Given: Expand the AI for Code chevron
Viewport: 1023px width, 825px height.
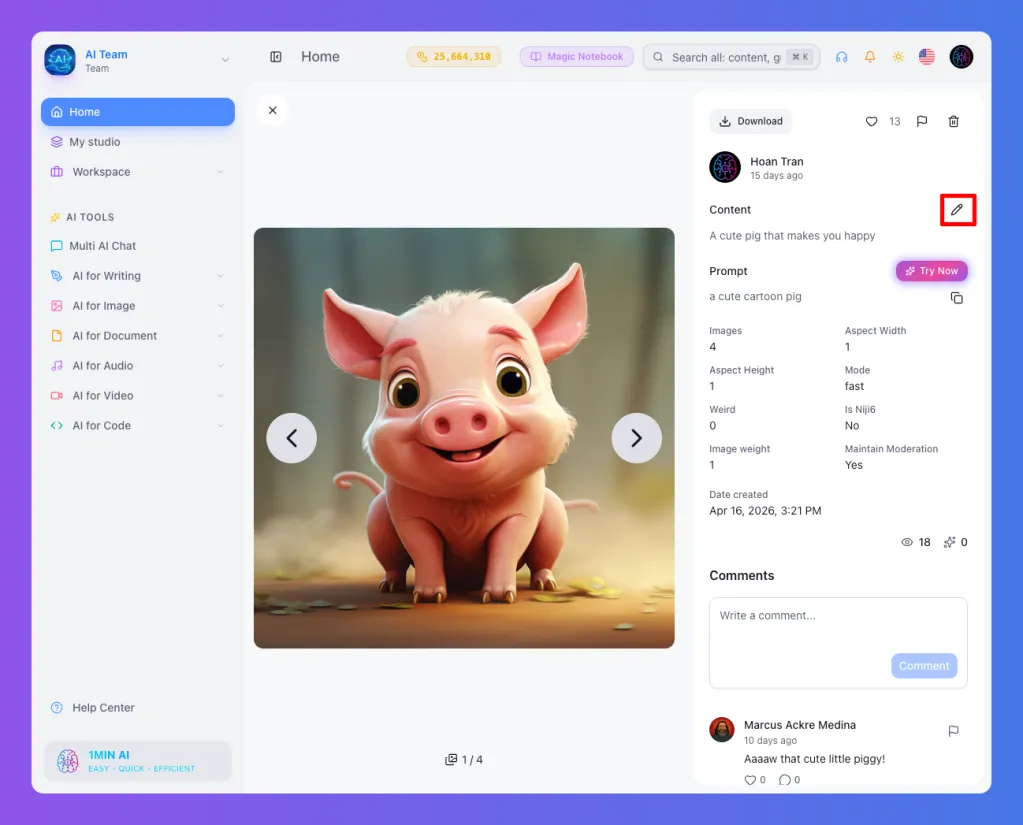Looking at the screenshot, I should 221,426.
